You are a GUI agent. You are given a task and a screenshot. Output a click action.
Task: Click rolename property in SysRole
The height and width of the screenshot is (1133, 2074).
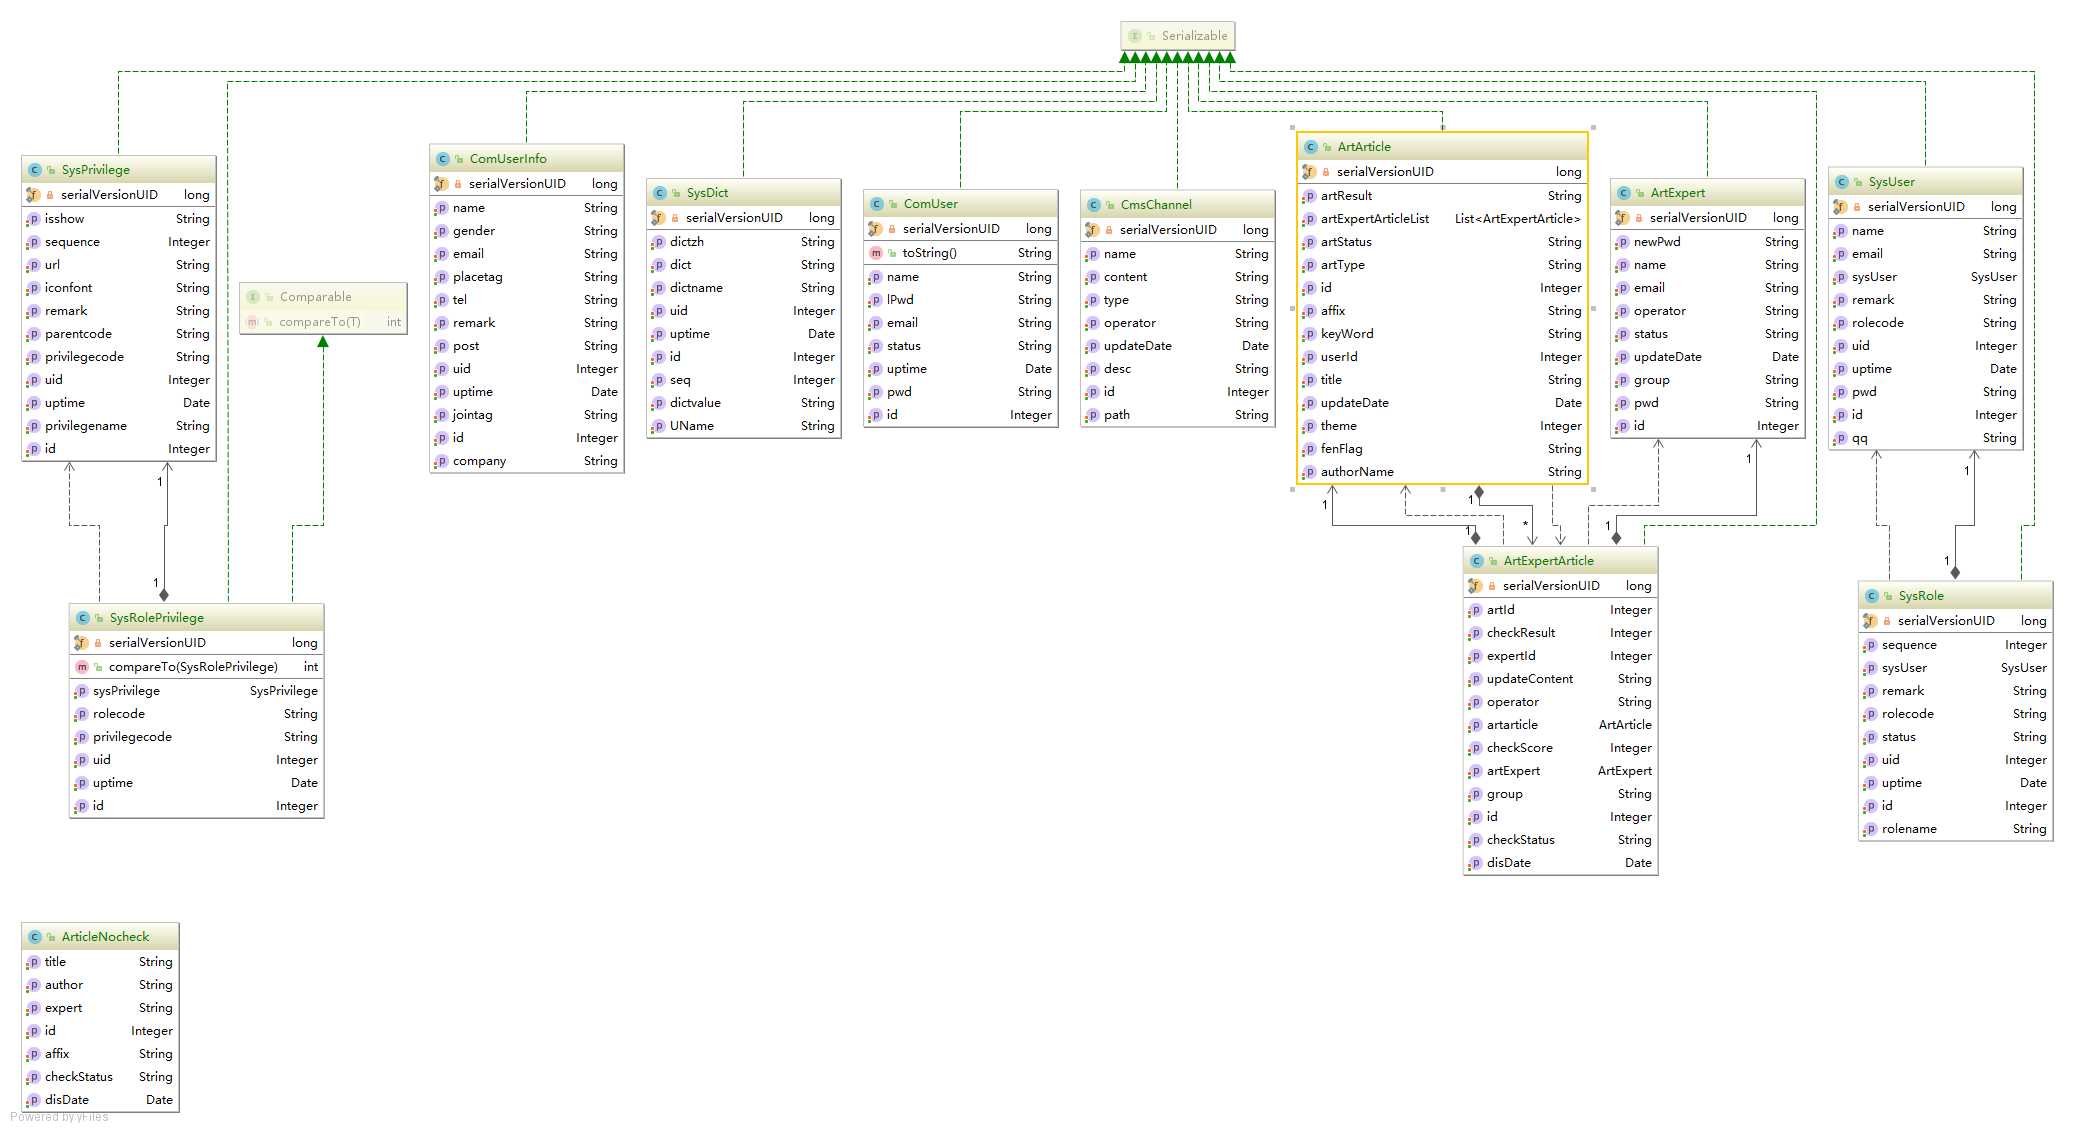1956,829
